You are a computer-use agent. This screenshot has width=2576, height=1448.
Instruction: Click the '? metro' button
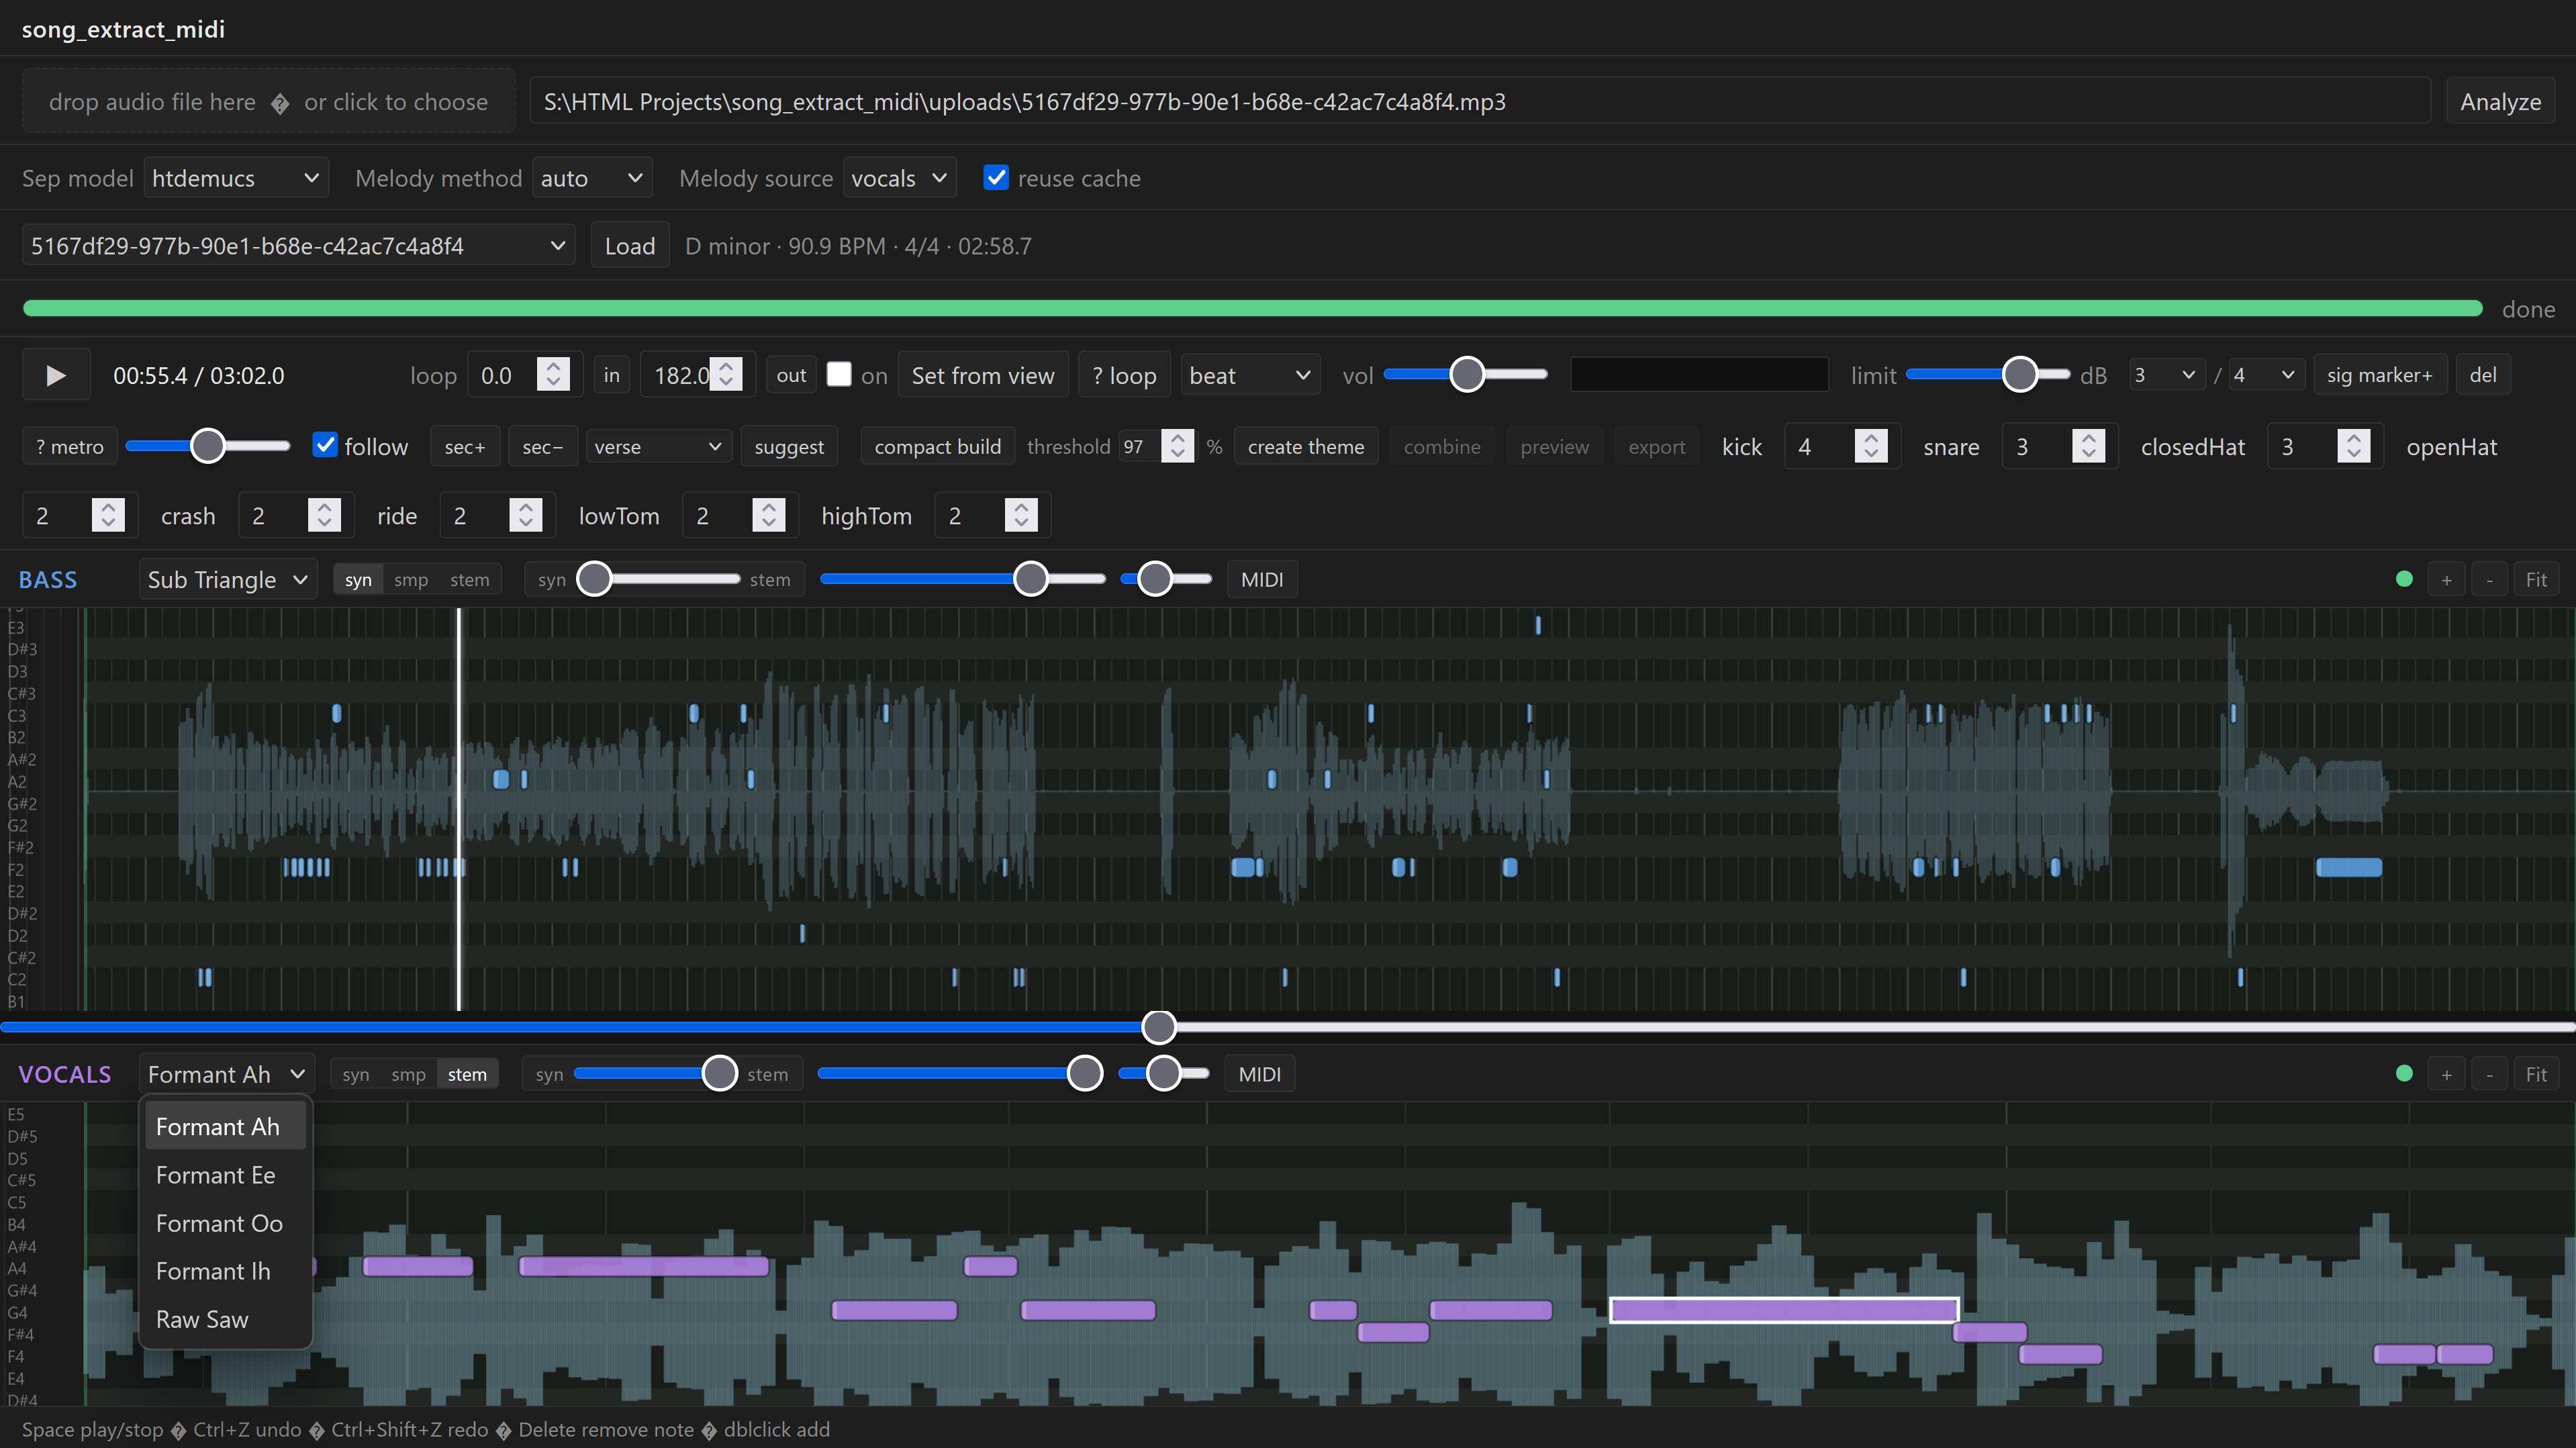(70, 446)
